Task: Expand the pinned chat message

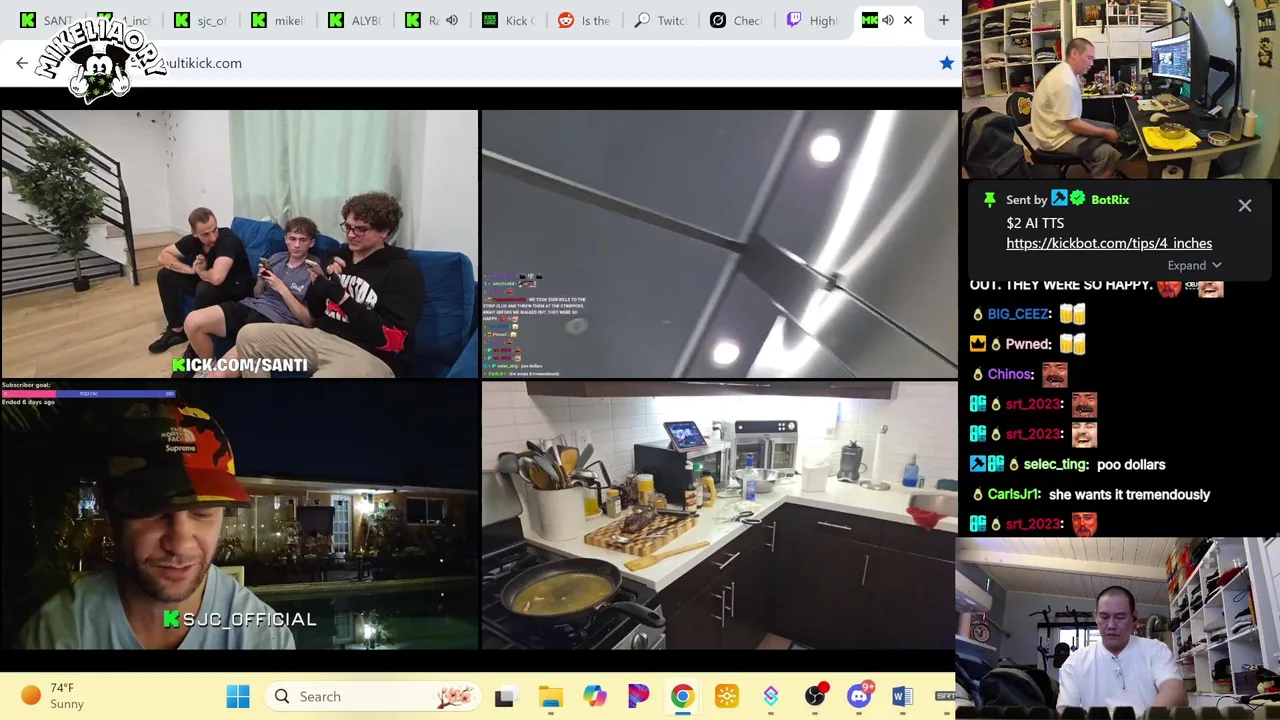Action: 1194,266
